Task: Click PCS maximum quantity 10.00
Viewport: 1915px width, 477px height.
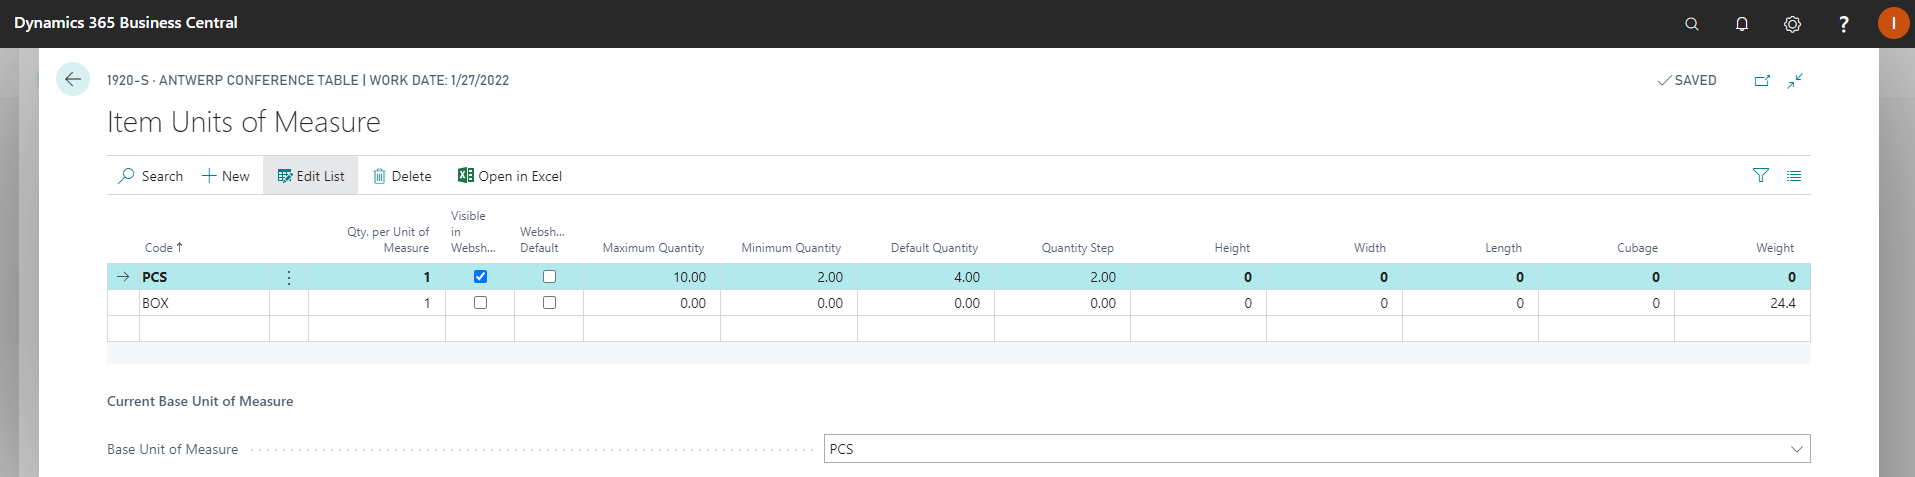Action: tap(652, 277)
